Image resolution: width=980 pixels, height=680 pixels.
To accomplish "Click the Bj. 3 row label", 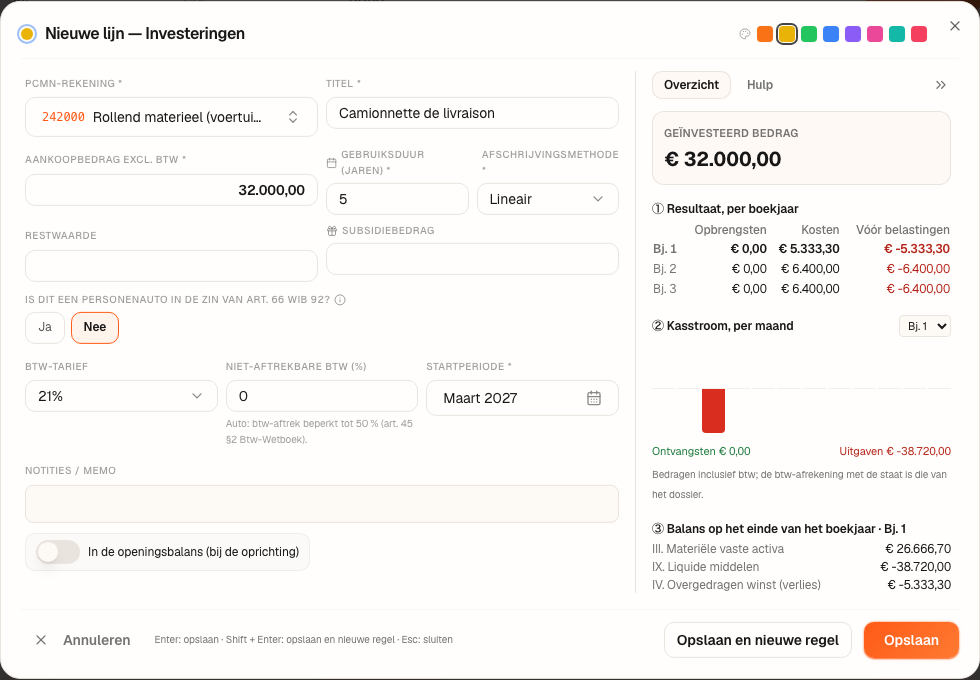I will point(665,289).
